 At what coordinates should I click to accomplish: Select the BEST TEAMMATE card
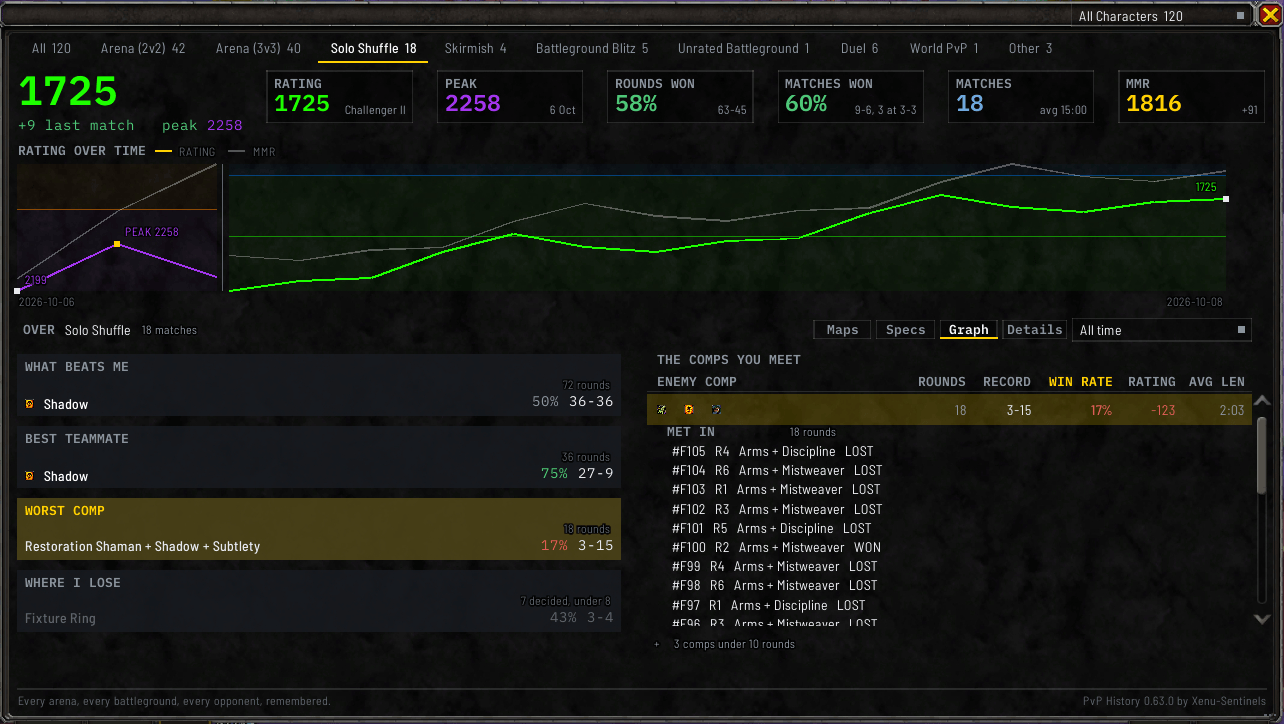(x=319, y=457)
